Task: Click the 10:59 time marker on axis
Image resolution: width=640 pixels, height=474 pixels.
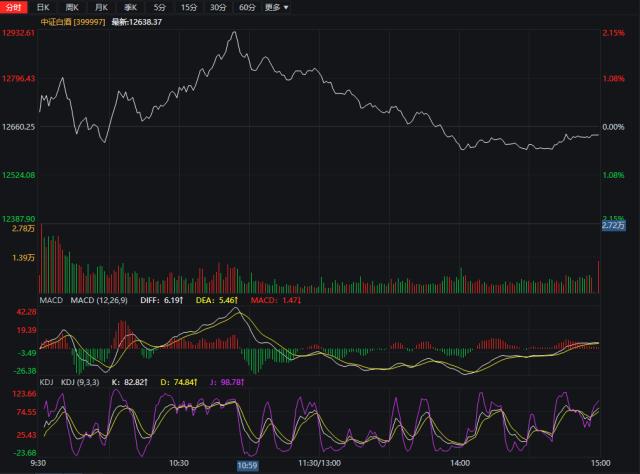Action: pyautogui.click(x=247, y=465)
